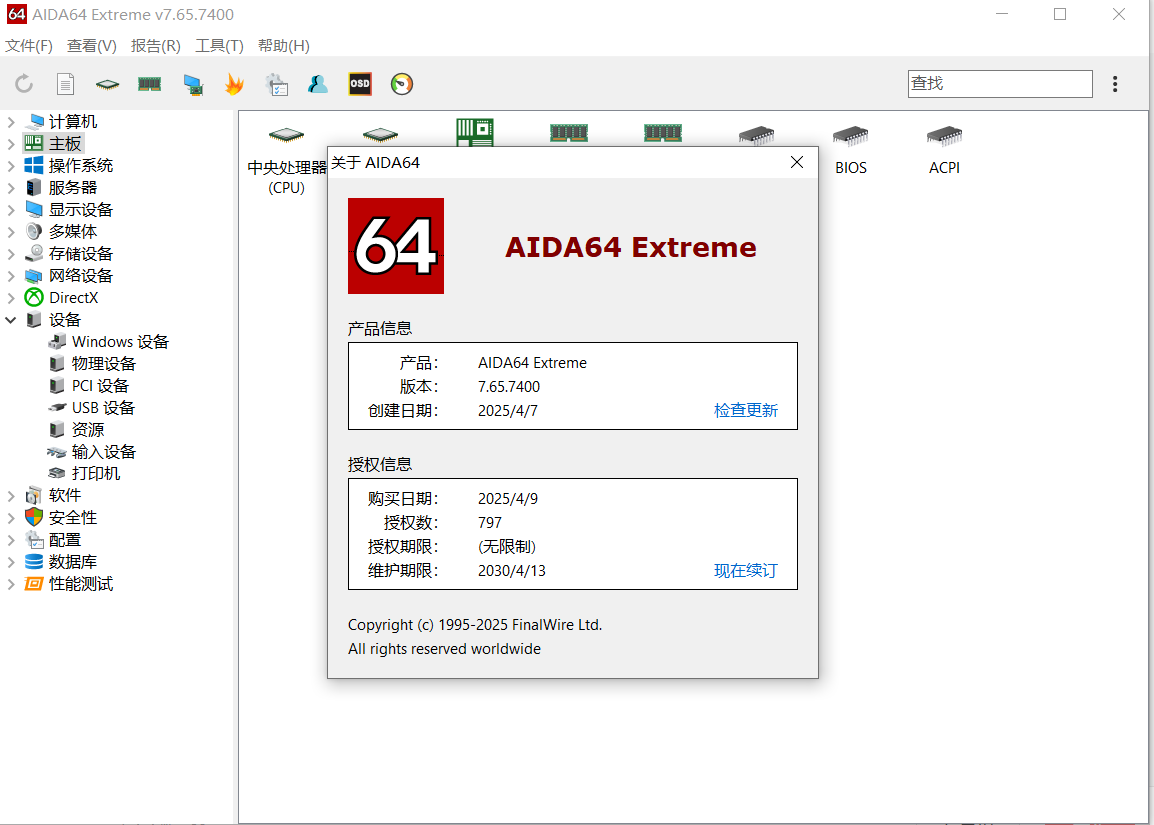Viewport: 1154px width, 825px height.
Task: Click version value 7.65.7400 in dialog
Action: tap(509, 386)
